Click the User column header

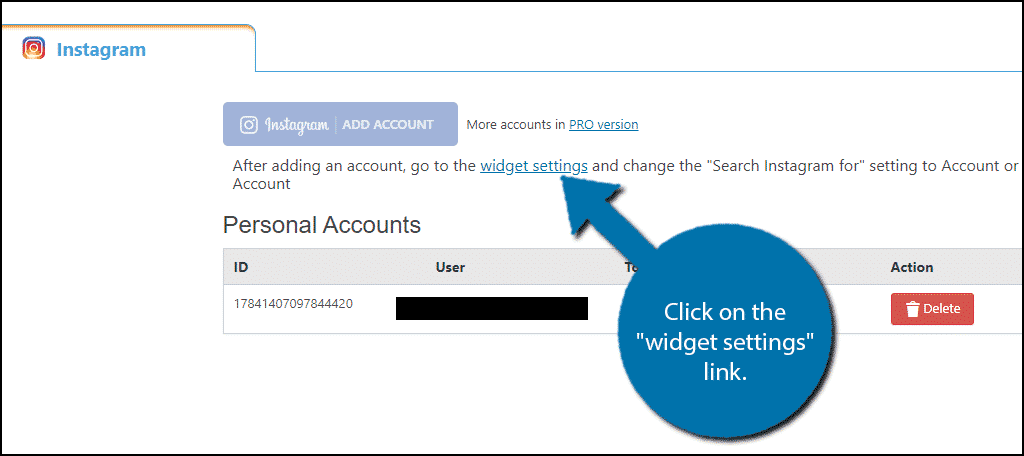pos(450,267)
